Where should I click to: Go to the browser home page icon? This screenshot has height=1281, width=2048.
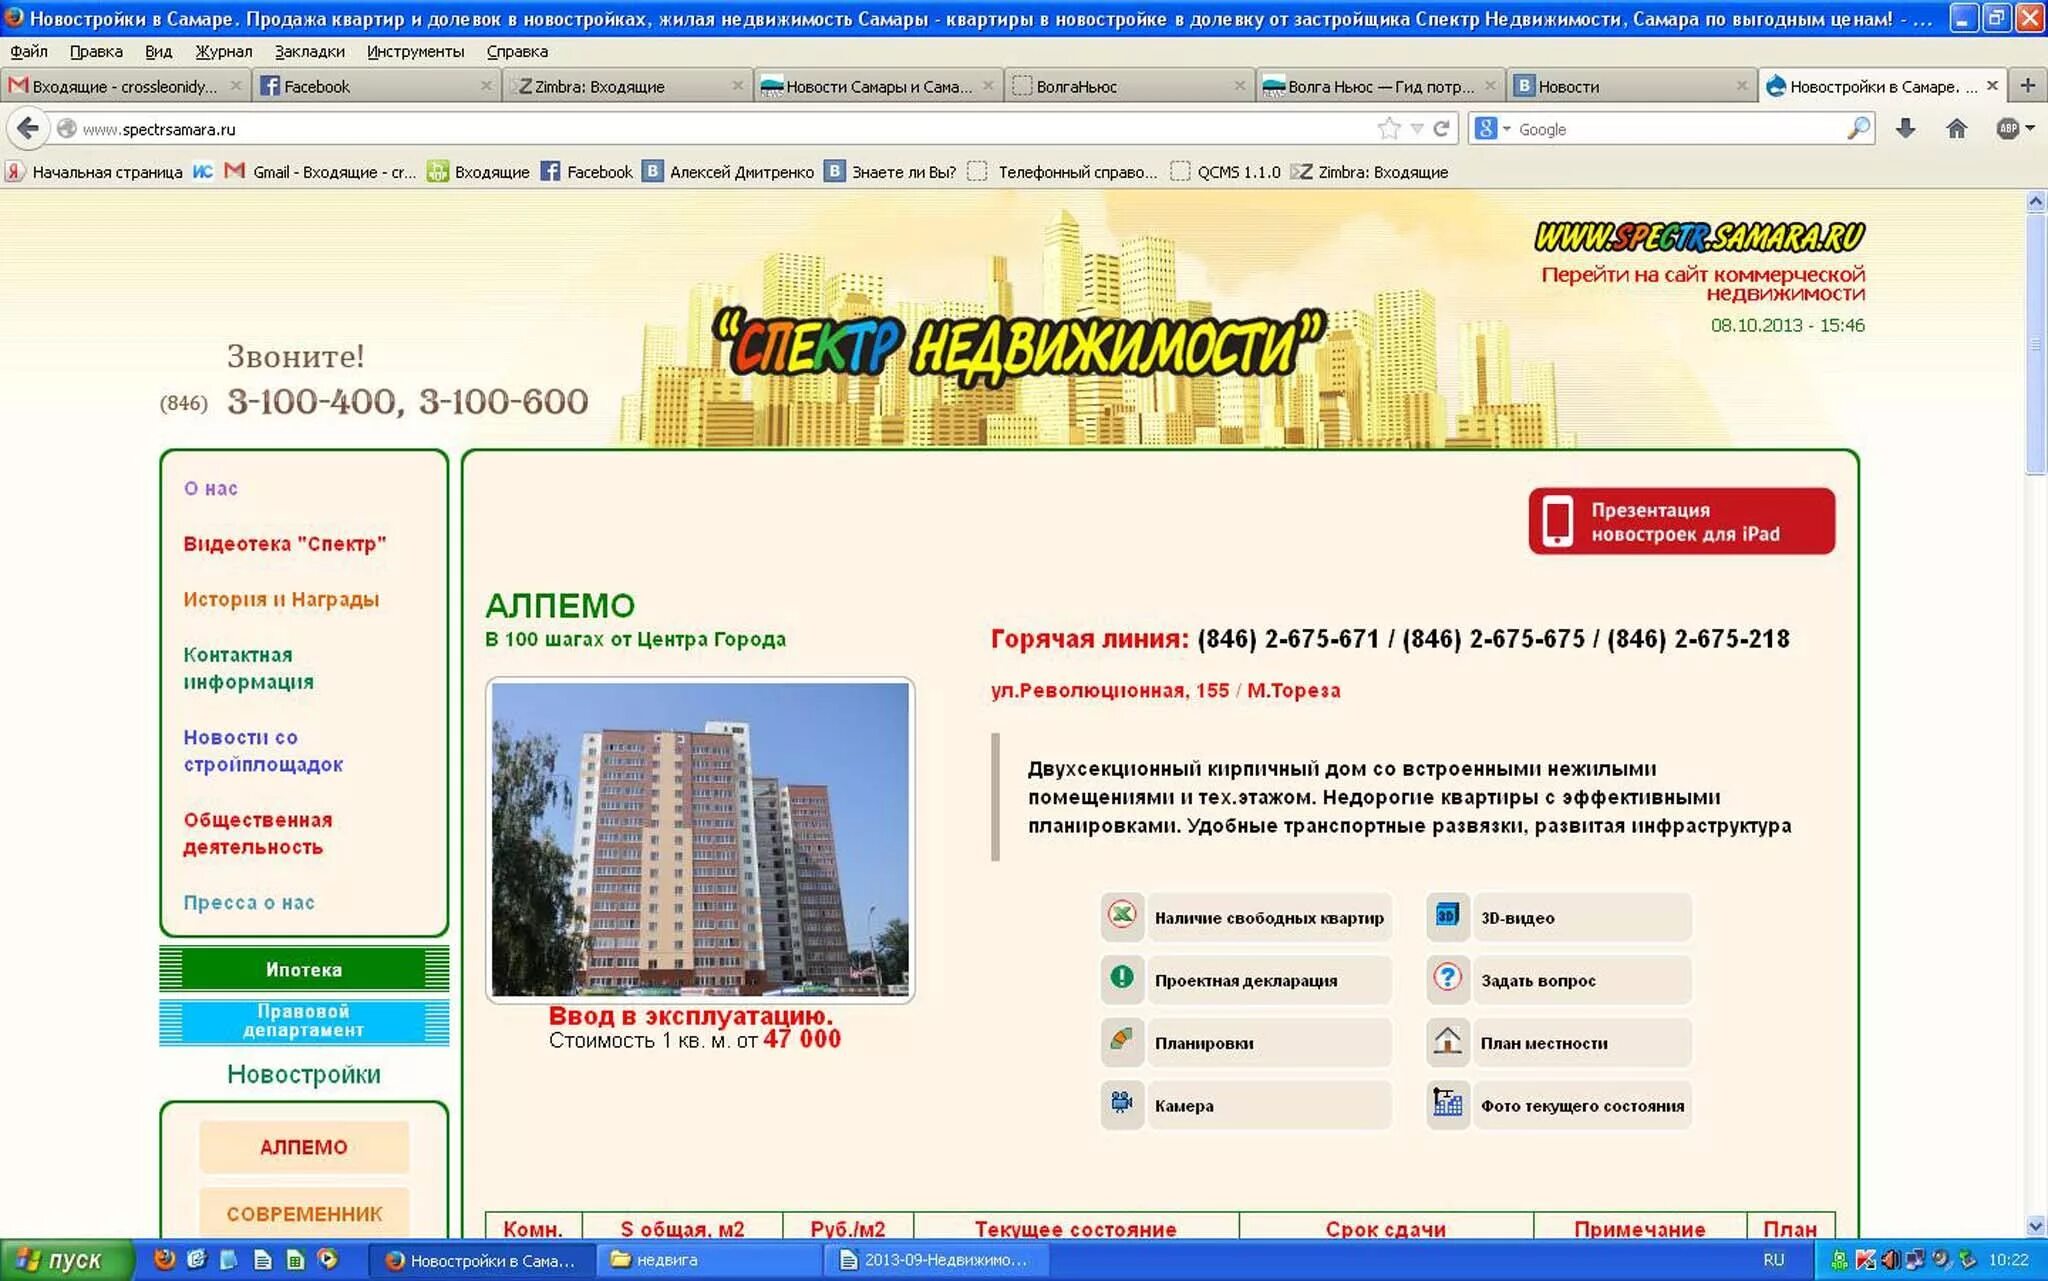coord(1957,129)
